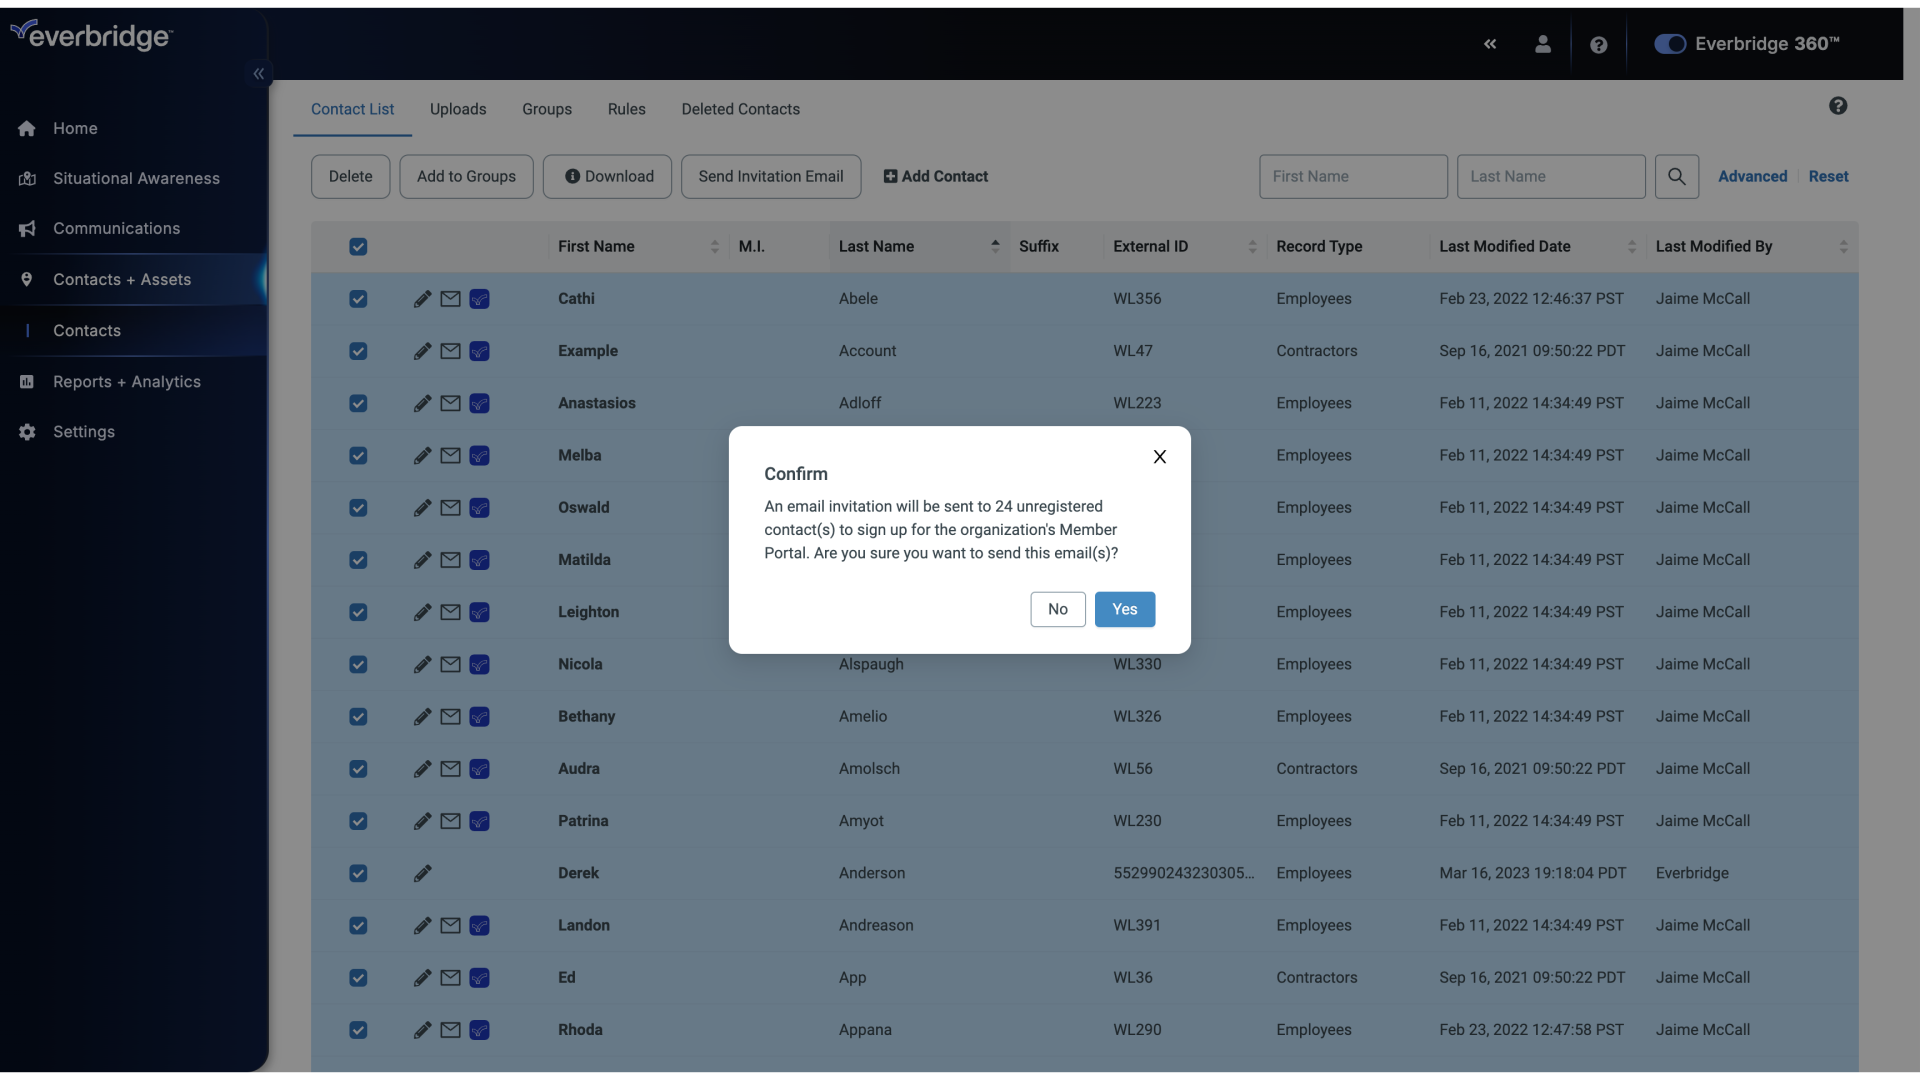Click envelope icon for Anastasios Adloff

coord(451,403)
